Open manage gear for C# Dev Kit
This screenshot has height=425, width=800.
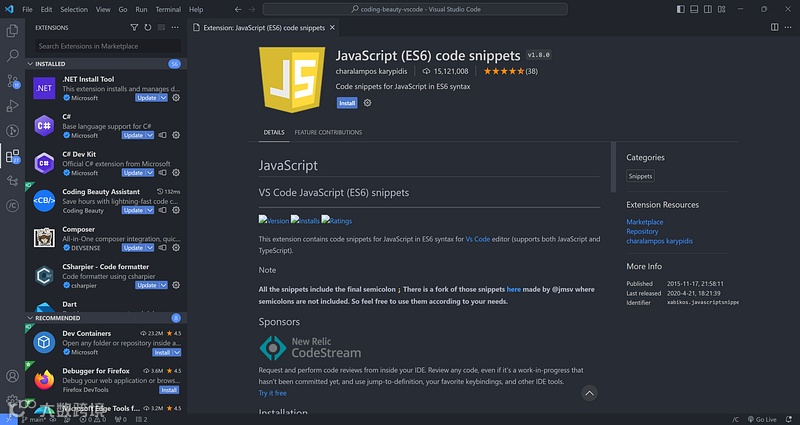pos(176,172)
